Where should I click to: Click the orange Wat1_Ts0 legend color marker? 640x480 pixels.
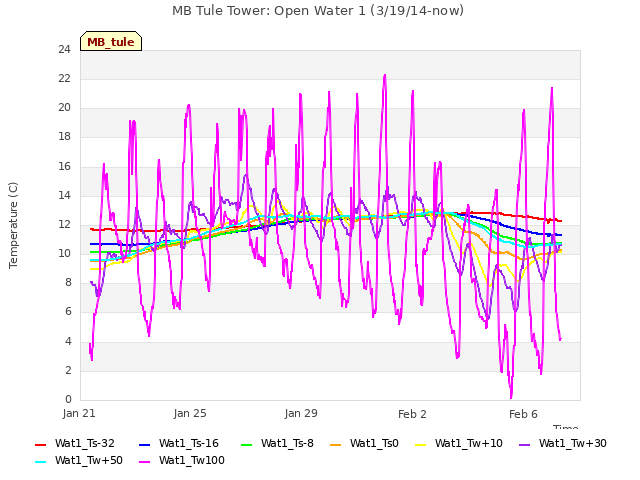tap(336, 444)
